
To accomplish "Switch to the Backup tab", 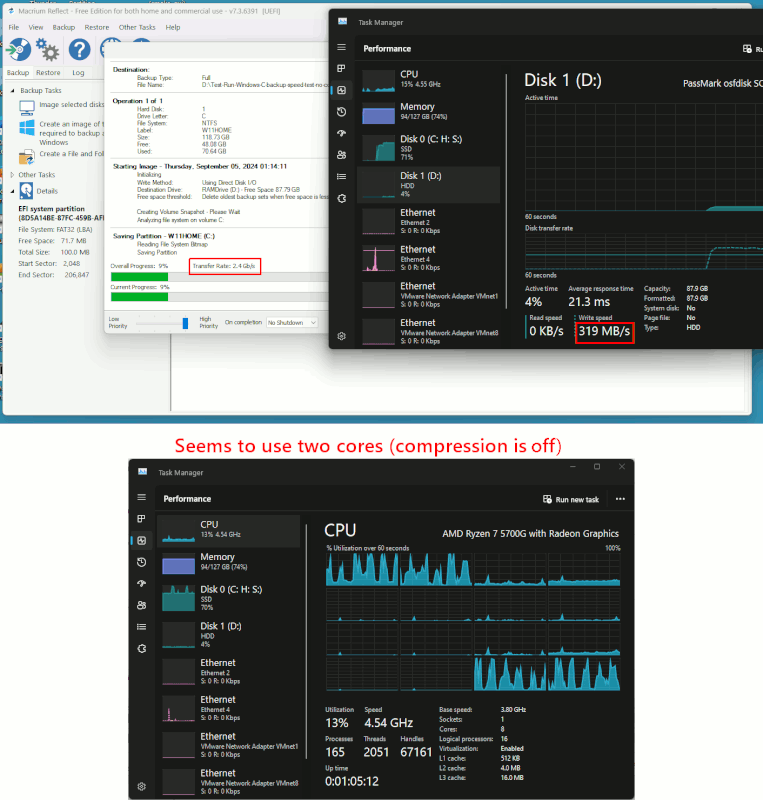I will tap(18, 72).
